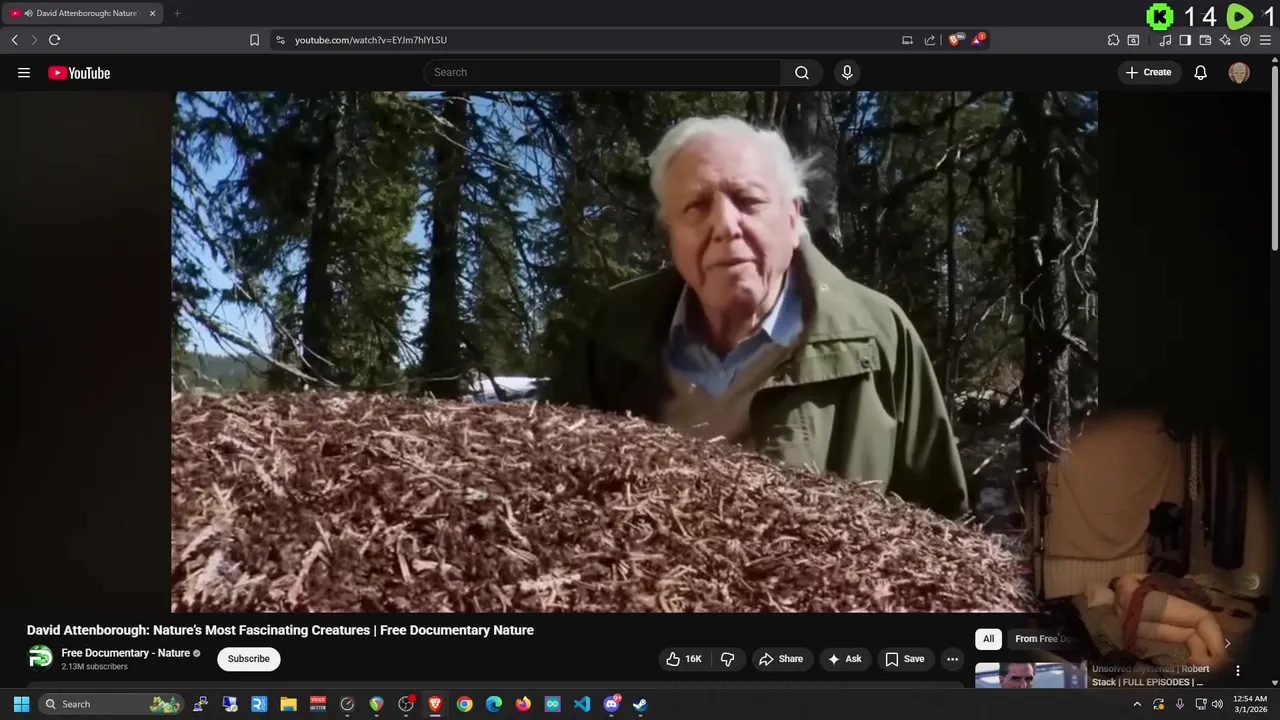
Task: Open Microsoft Edge from taskbar
Action: [x=494, y=704]
